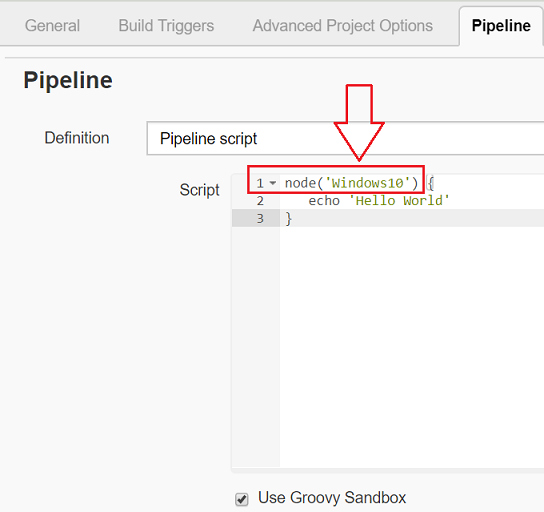Image resolution: width=544 pixels, height=512 pixels.
Task: Click the node keyword on line 1
Action: point(300,183)
